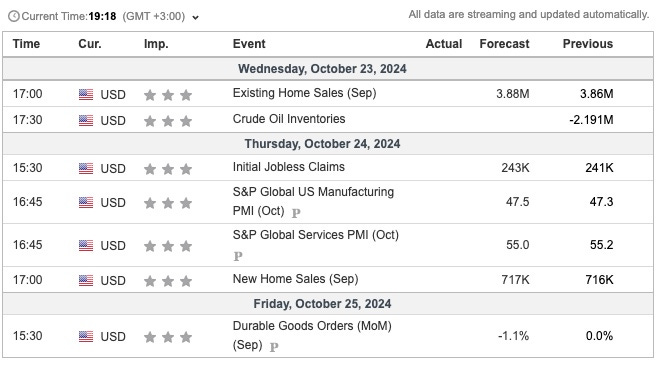Click the Imp. column header
This screenshot has height=366, width=663.
pos(156,44)
